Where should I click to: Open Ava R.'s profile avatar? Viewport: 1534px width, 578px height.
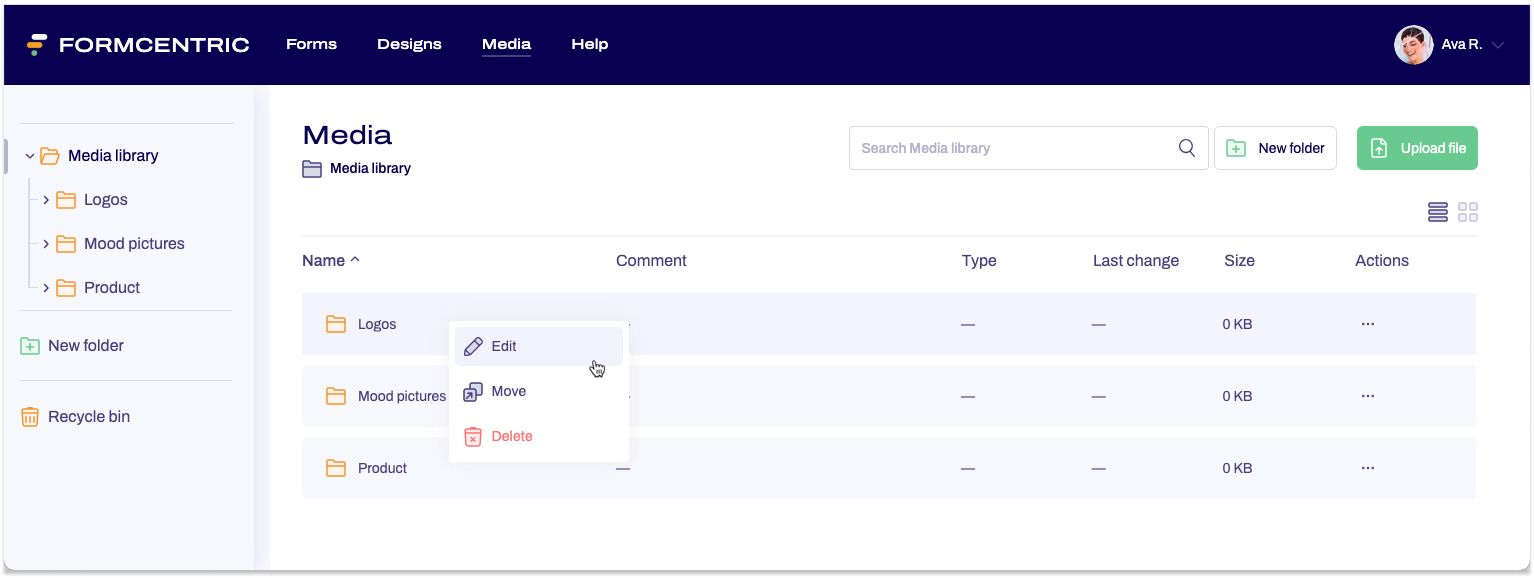[1413, 44]
